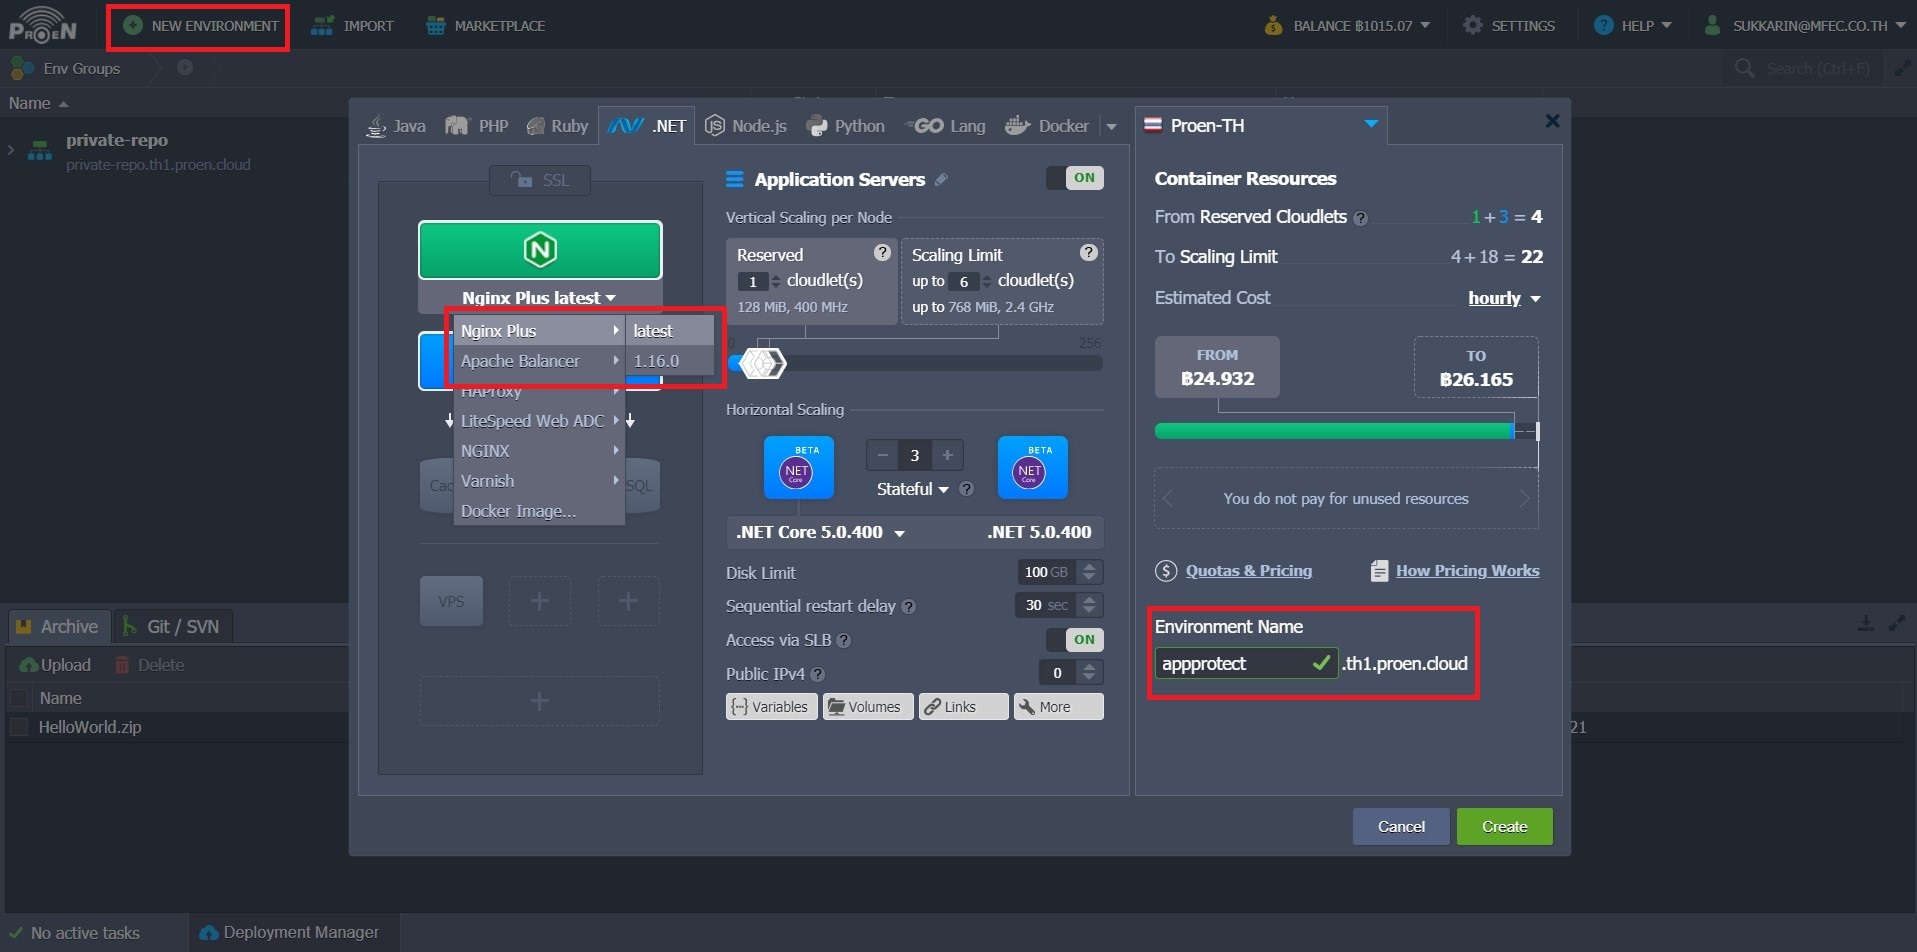Toggle the Application Servers ON switch
This screenshot has height=952, width=1917.
click(x=1074, y=178)
